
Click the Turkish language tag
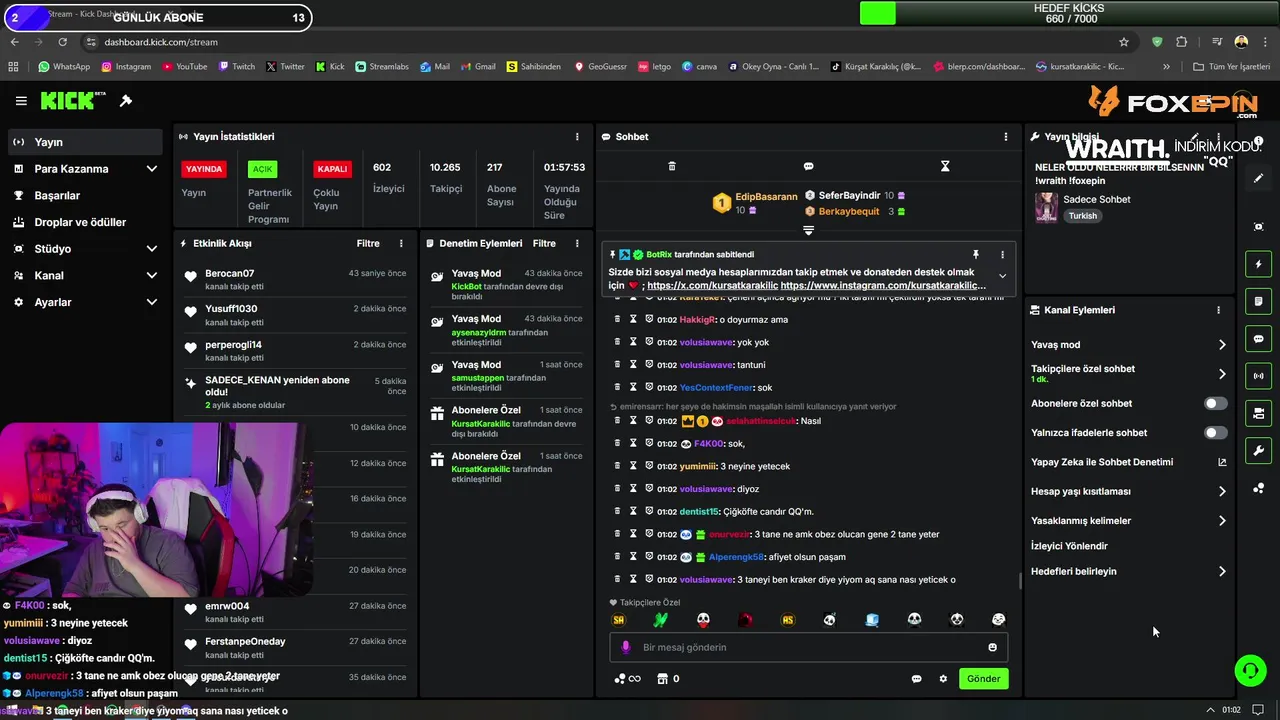(1082, 216)
